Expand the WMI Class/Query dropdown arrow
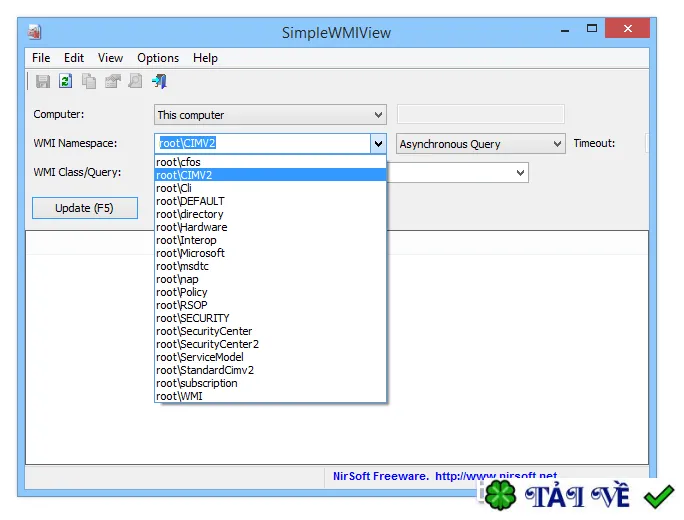This screenshot has width=684, height=520. click(x=520, y=173)
